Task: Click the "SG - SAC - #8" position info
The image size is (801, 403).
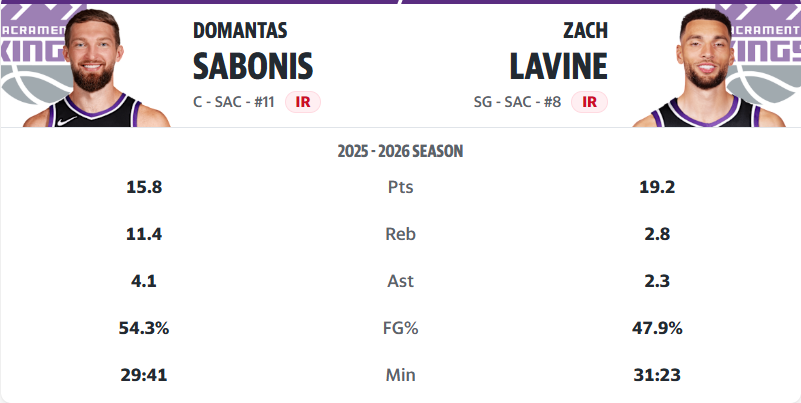Action: click(x=518, y=101)
